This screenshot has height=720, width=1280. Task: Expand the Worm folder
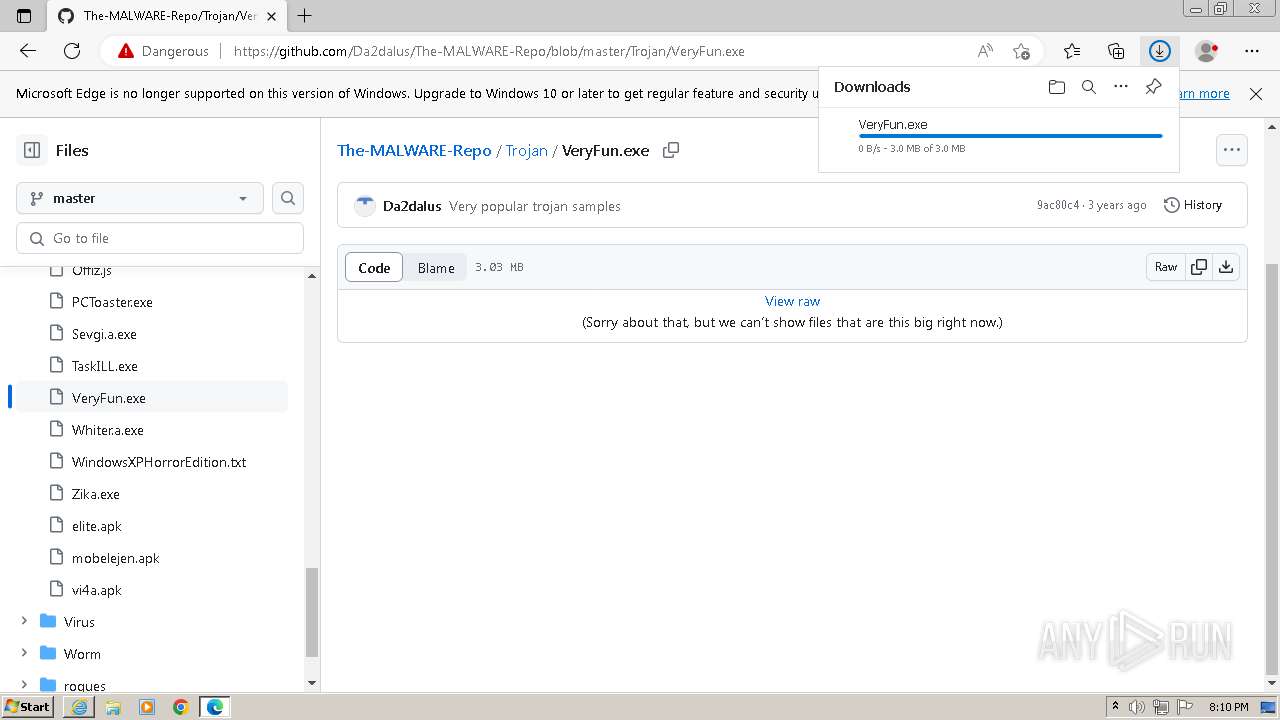click(24, 654)
